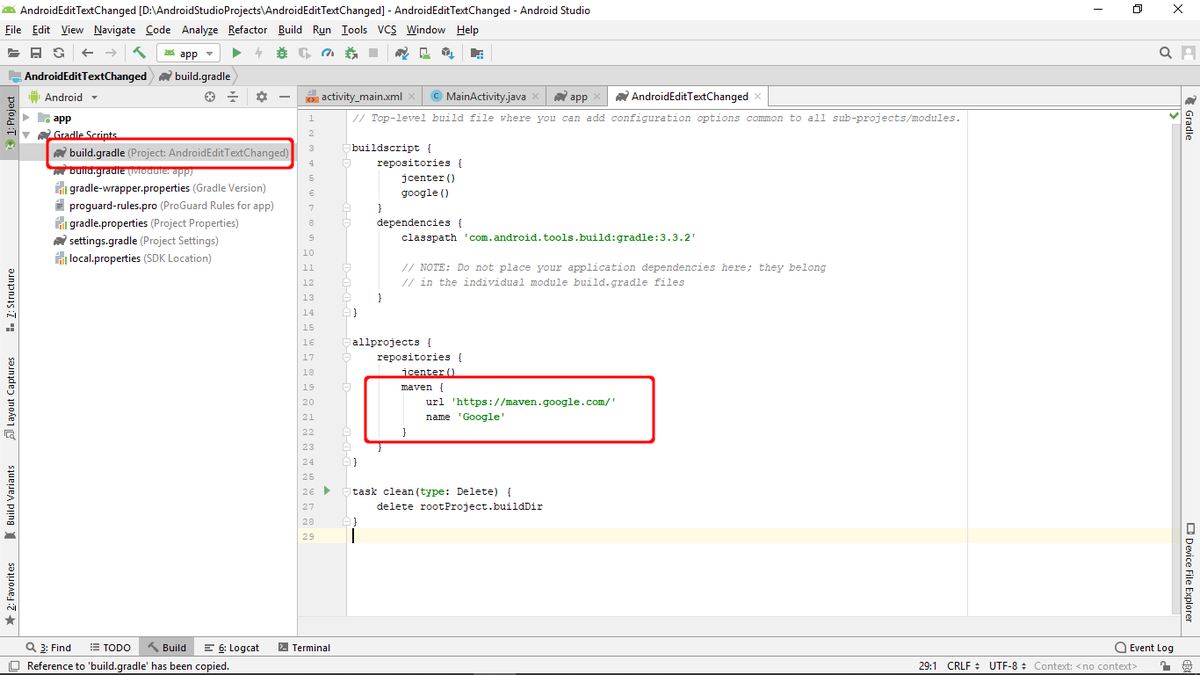Open SDK Manager icon
The width and height of the screenshot is (1200, 675).
[x=447, y=53]
